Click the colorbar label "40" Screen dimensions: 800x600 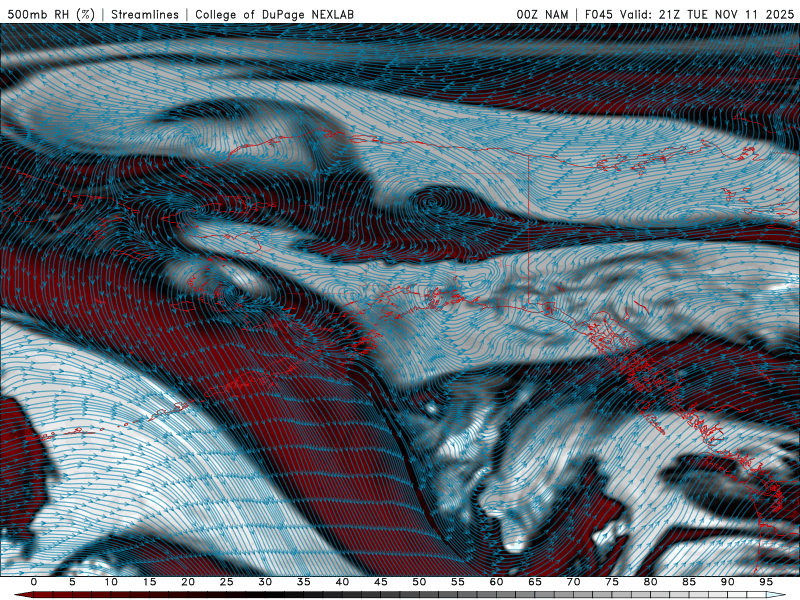click(342, 582)
